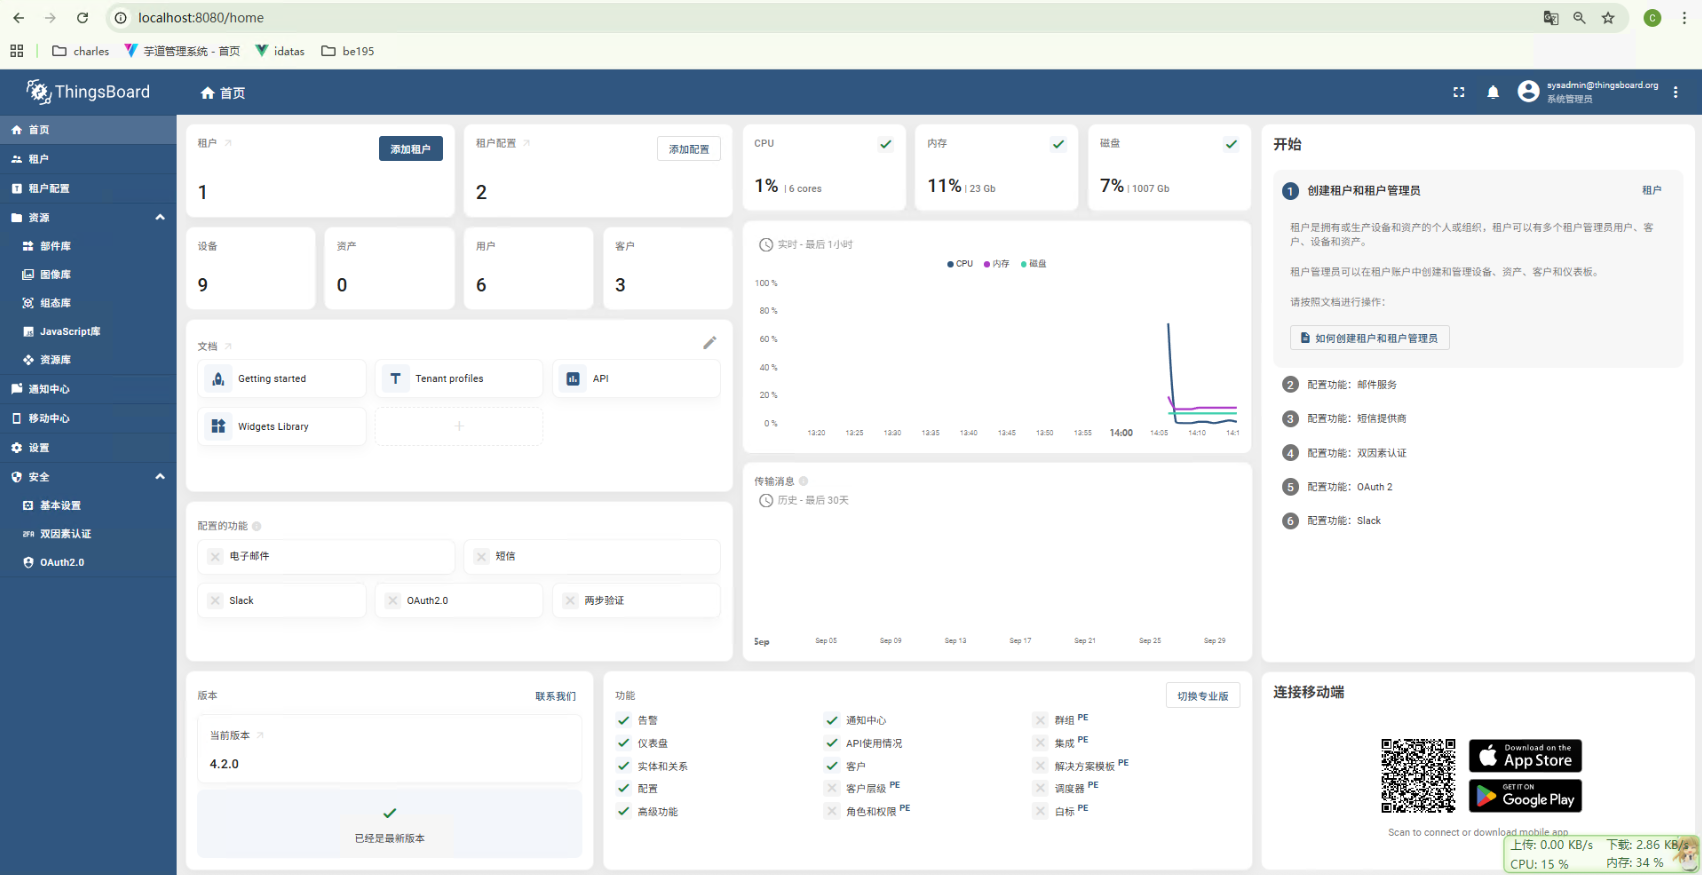This screenshot has width=1702, height=875.
Task: Open the user profile avatar icon
Action: 1528,92
